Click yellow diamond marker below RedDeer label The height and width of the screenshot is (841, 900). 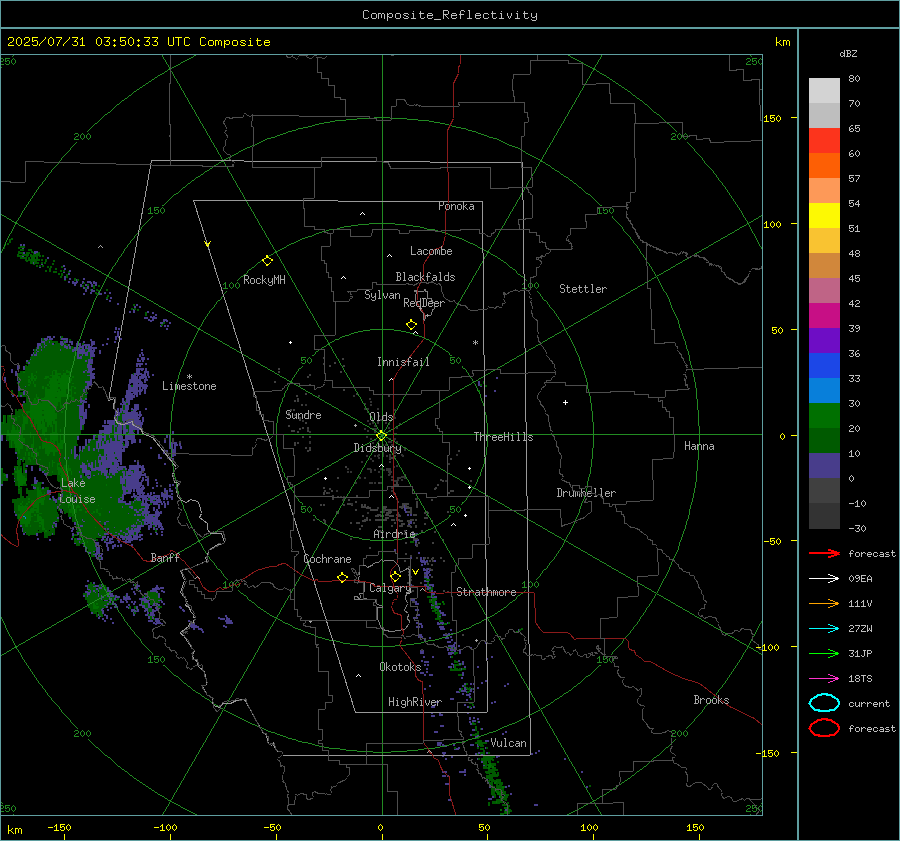point(411,325)
